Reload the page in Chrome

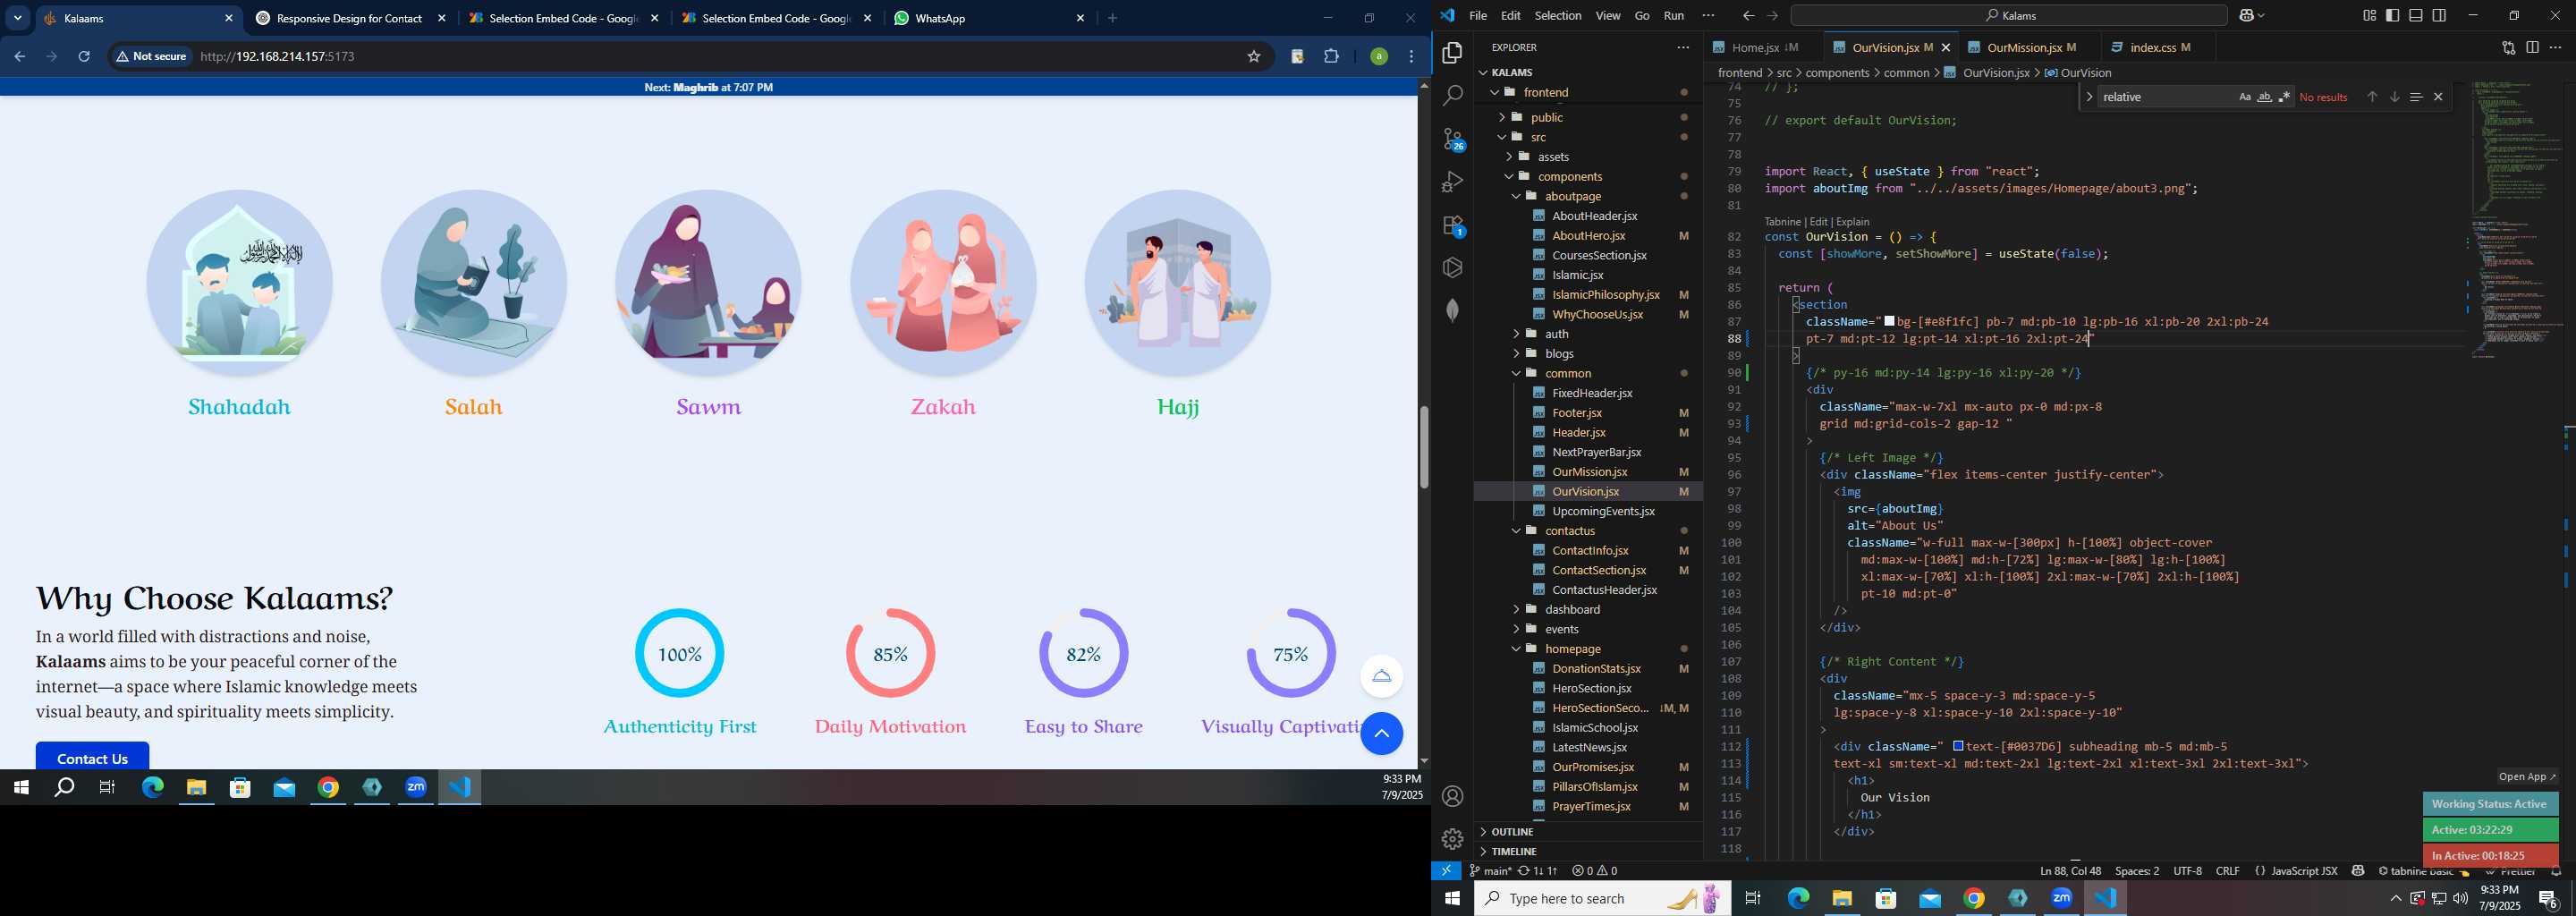(84, 57)
